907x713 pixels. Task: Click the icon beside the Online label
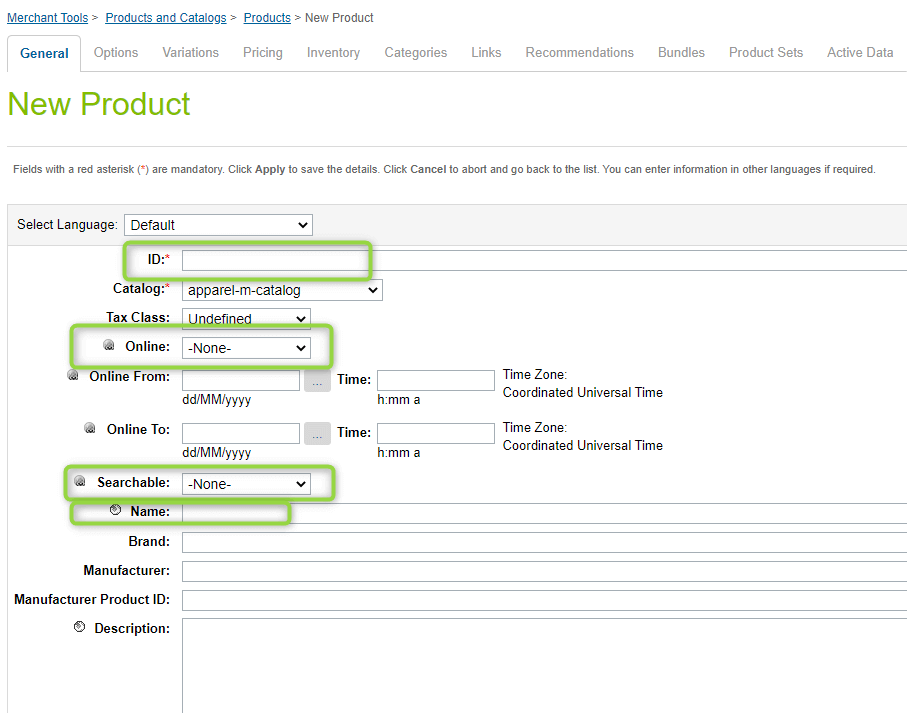(x=109, y=345)
